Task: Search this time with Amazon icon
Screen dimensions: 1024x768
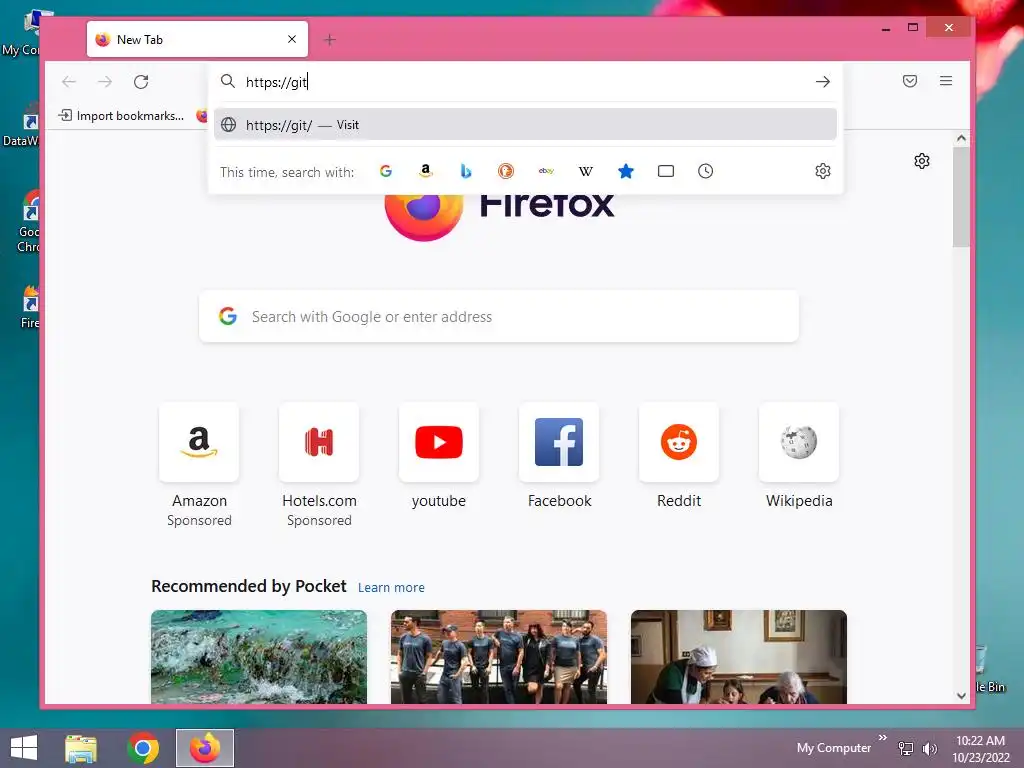Action: point(426,171)
